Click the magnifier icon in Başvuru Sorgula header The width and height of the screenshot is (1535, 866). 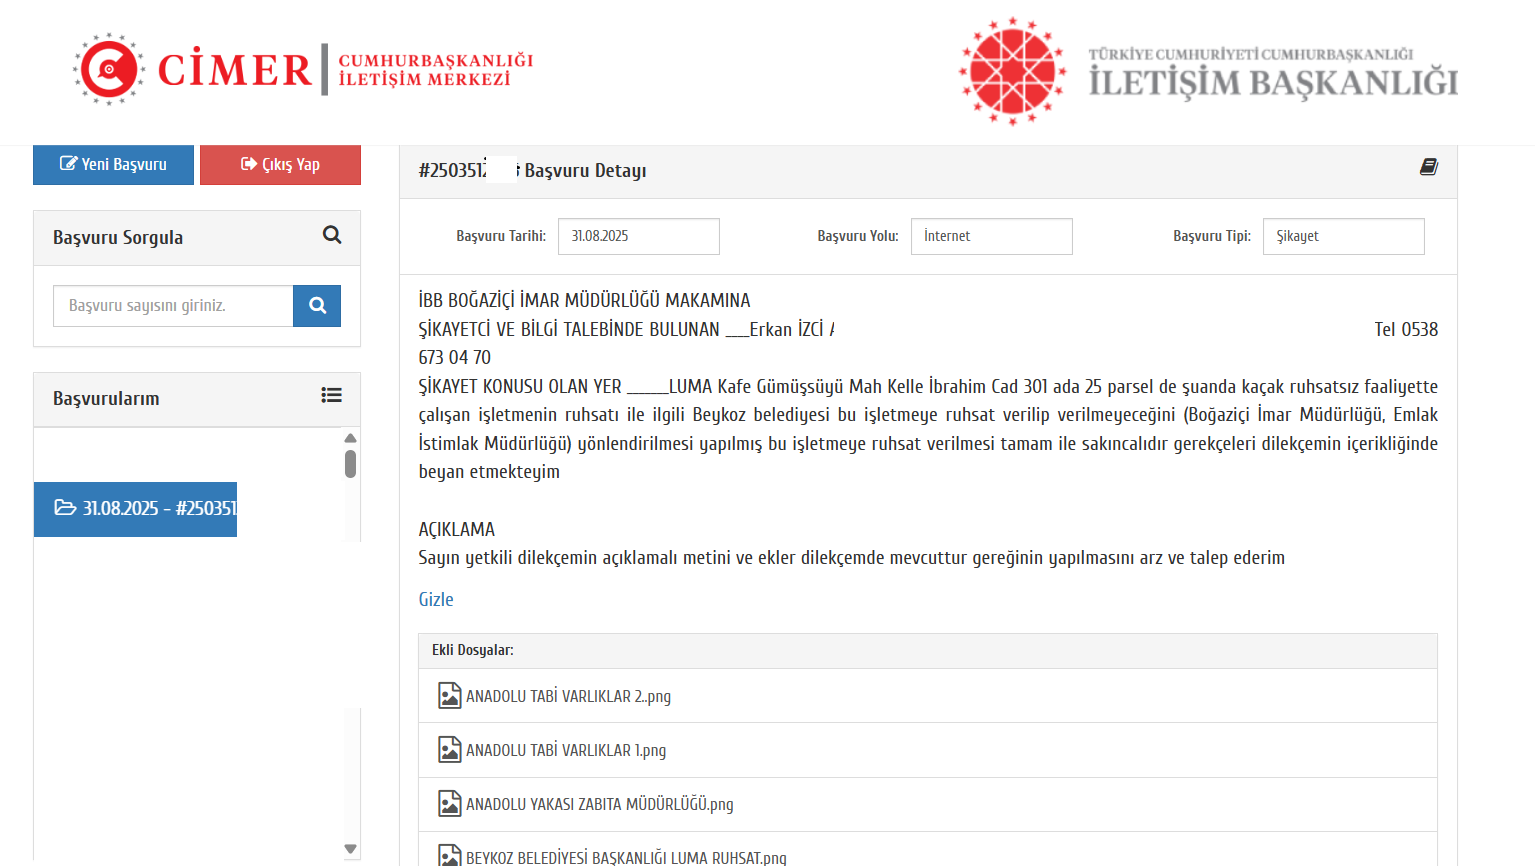(332, 235)
